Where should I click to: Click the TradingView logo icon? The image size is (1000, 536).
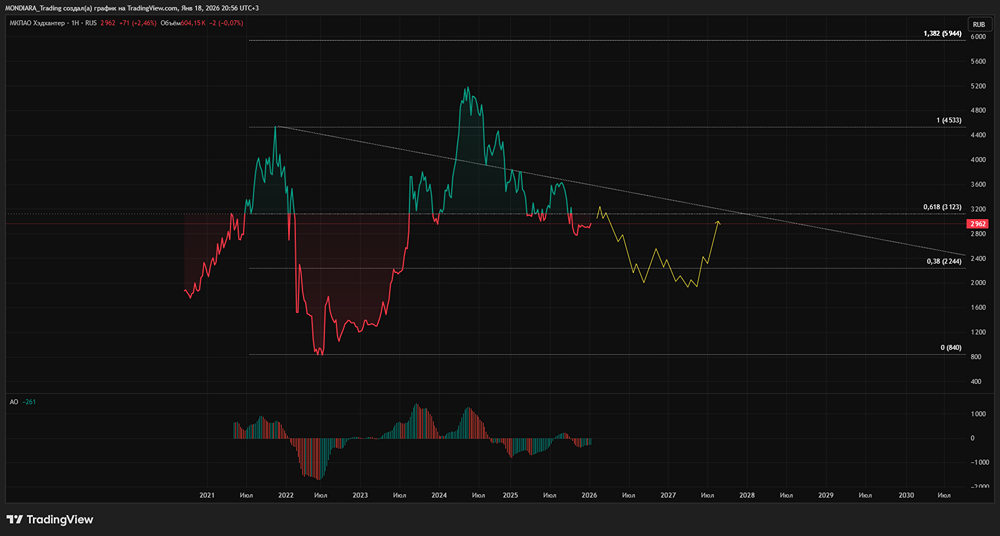(x=15, y=519)
